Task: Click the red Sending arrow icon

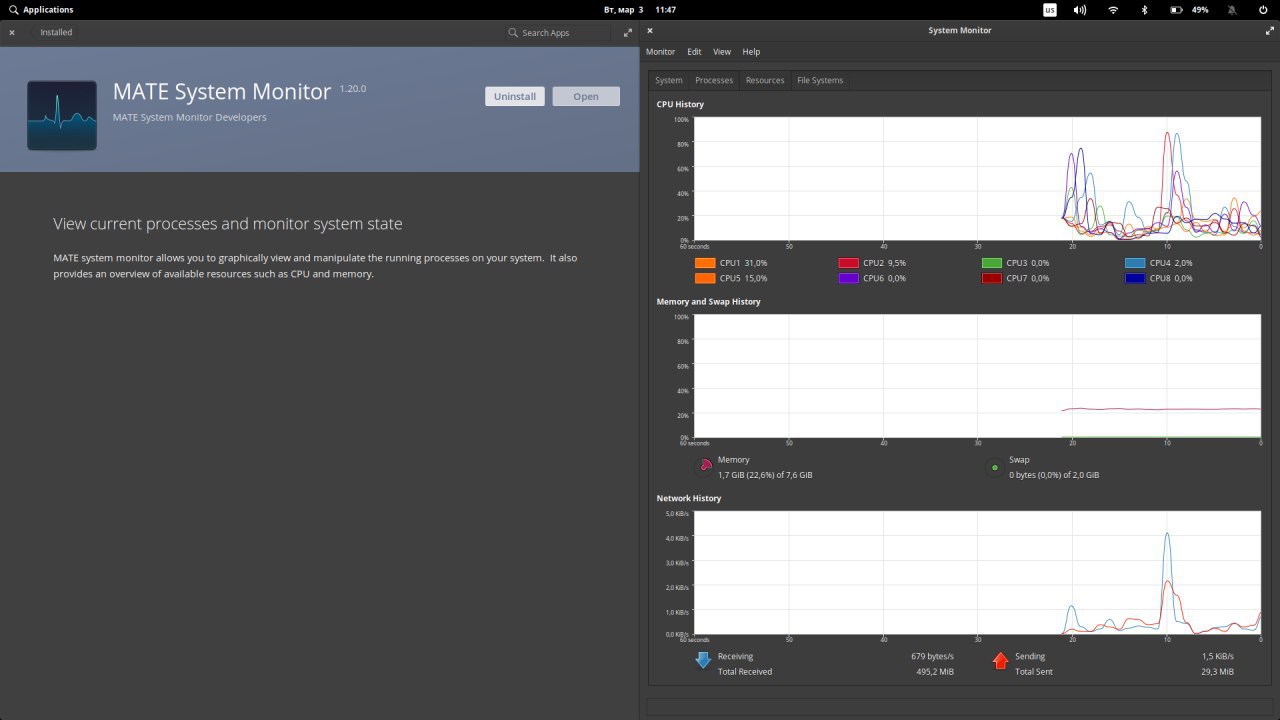Action: pyautogui.click(x=1001, y=660)
